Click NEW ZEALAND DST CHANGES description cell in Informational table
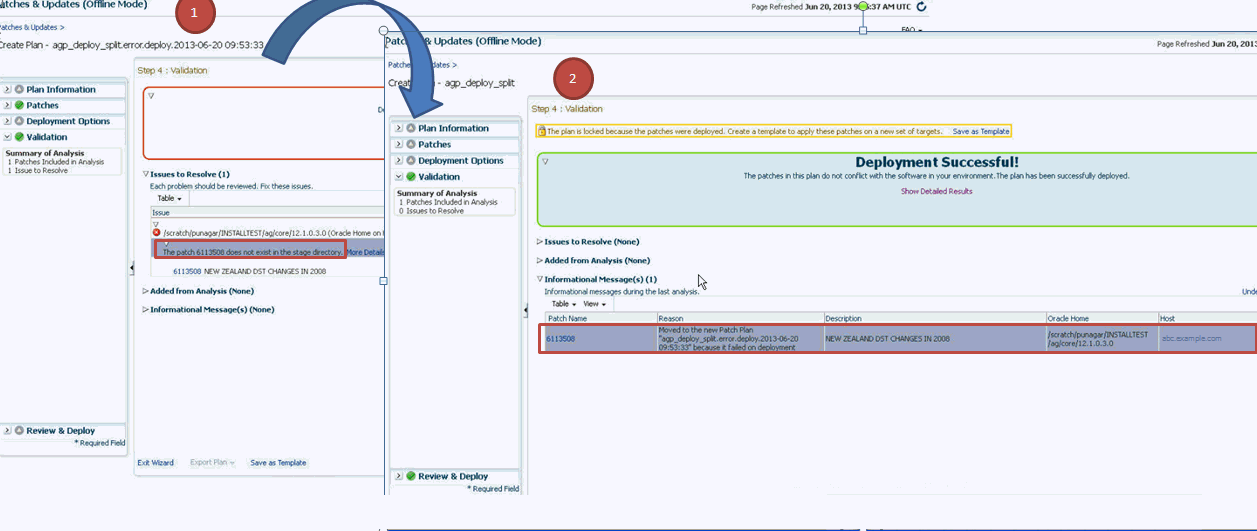 (934, 338)
